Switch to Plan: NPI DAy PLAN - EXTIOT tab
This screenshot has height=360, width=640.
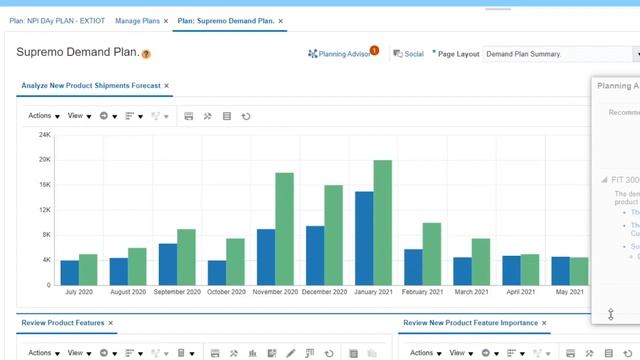[x=57, y=21]
